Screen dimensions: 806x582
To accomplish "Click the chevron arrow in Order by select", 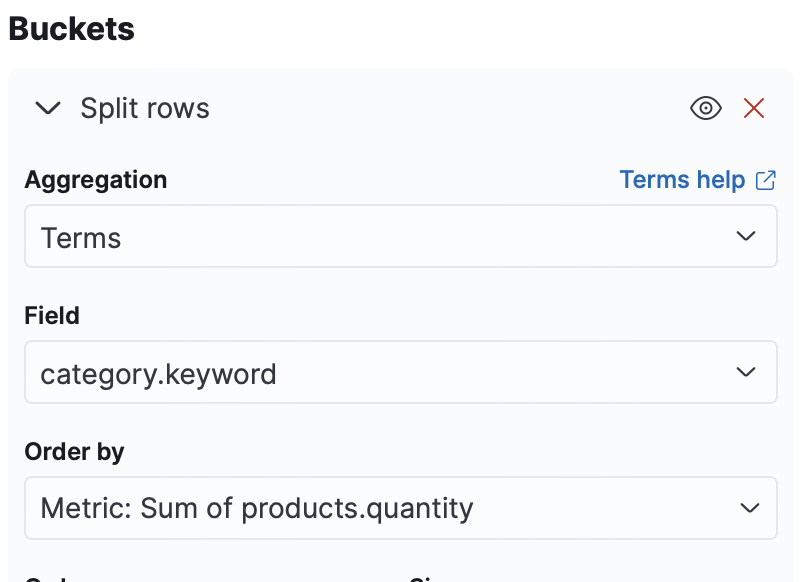I will pos(750,508).
